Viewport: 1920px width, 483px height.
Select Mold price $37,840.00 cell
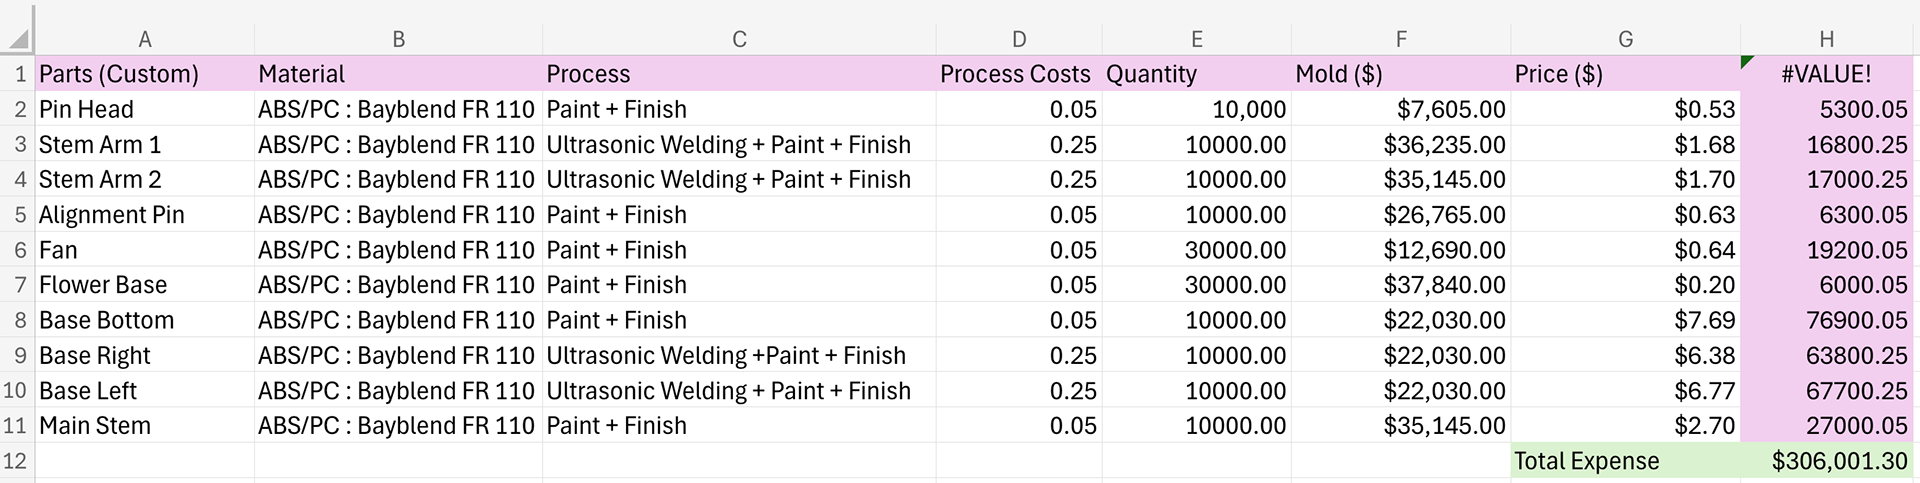click(1400, 285)
